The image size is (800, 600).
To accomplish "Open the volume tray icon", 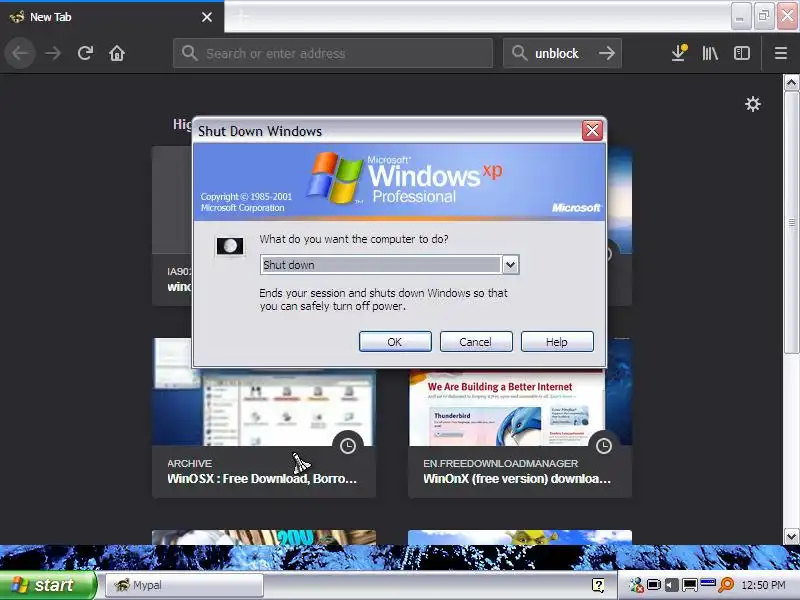I will (671, 585).
